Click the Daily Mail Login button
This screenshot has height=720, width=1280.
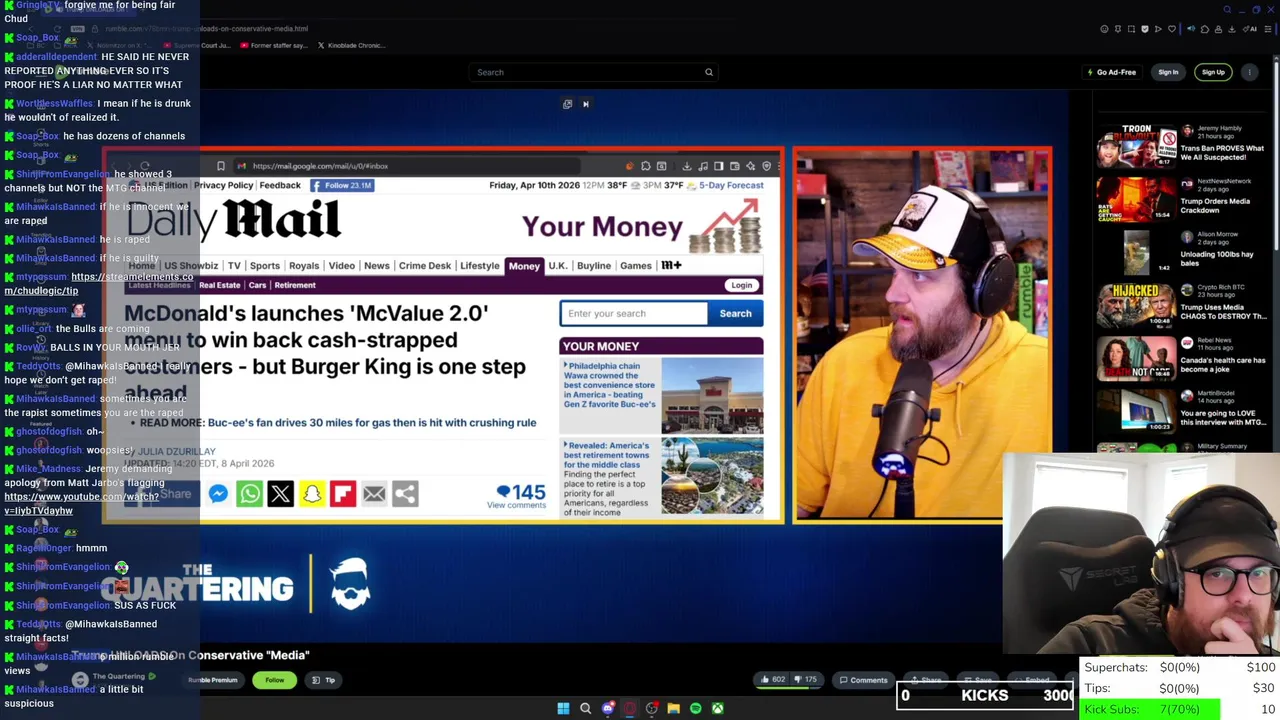pyautogui.click(x=741, y=285)
